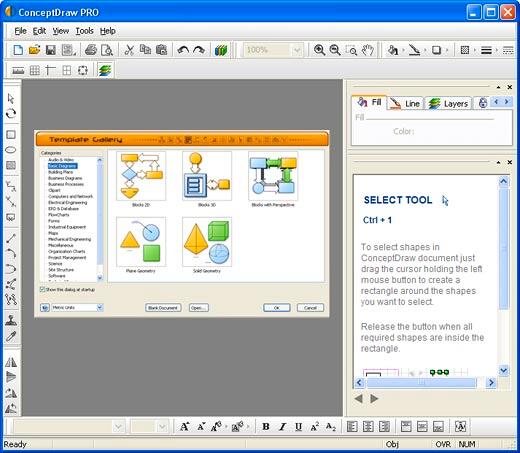Toggle rulers display in second toolbar
520x453 pixels.
(18, 70)
